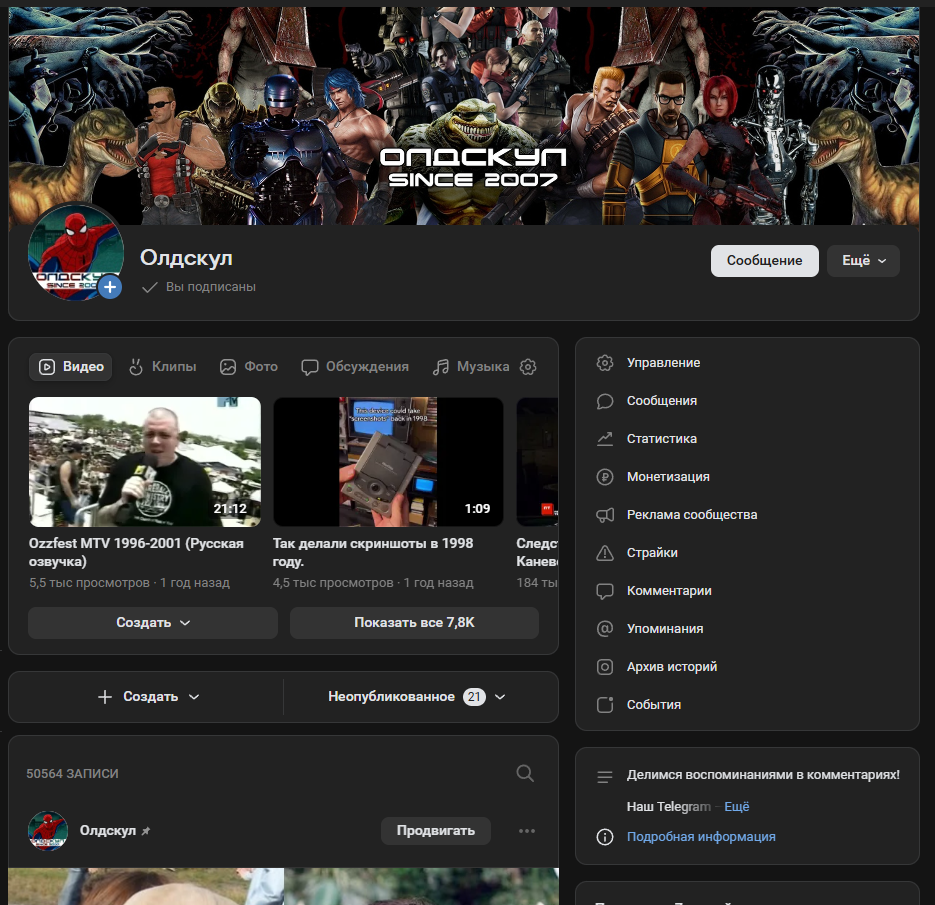Click the checkmark beside Вы подписаны
Image resolution: width=935 pixels, height=905 pixels.
click(150, 287)
